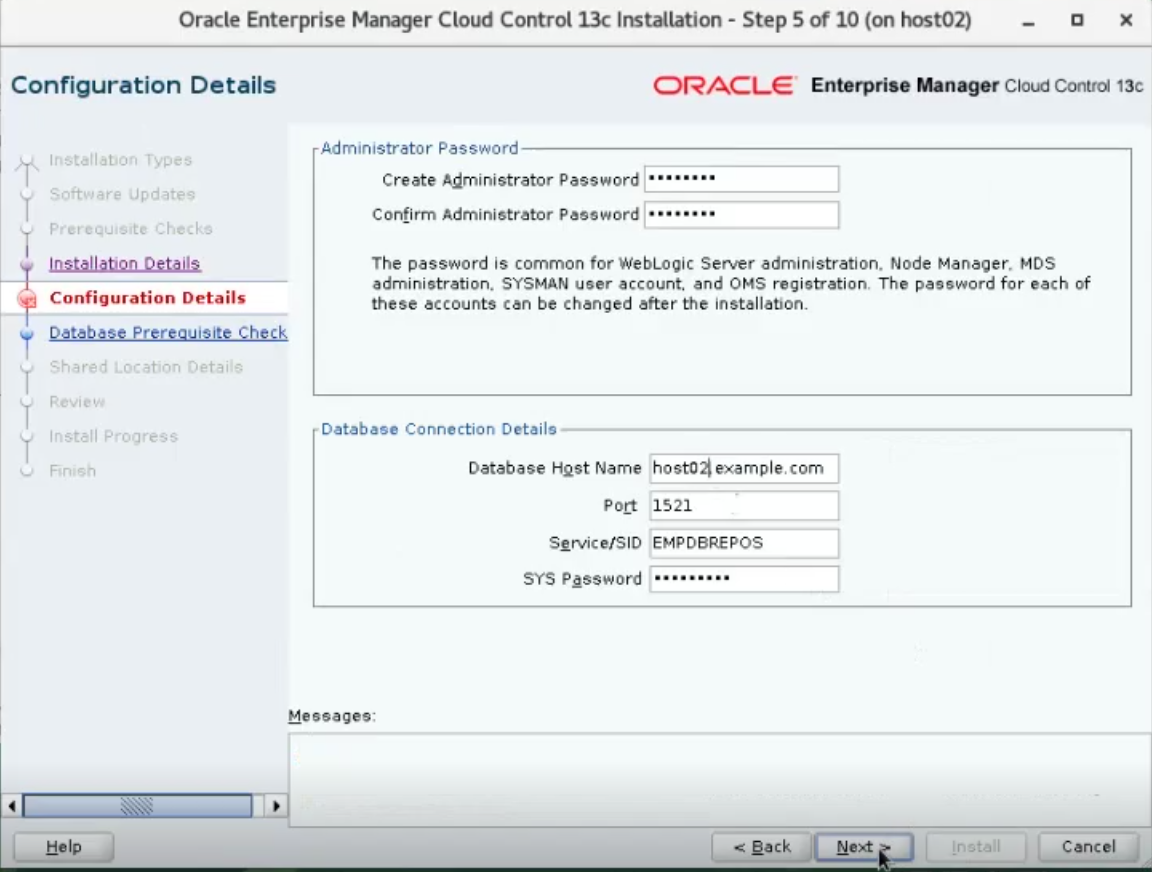Click the Prerequisite Checks step
The height and width of the screenshot is (872, 1152).
tap(131, 228)
